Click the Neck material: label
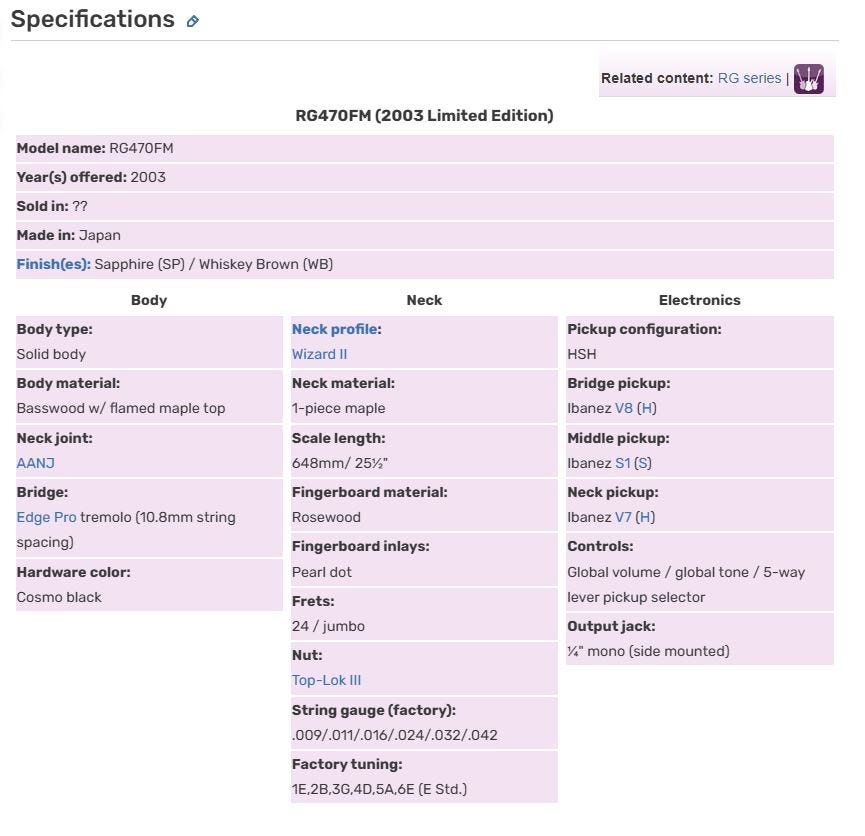Image resolution: width=865 pixels, height=836 pixels. tap(343, 384)
